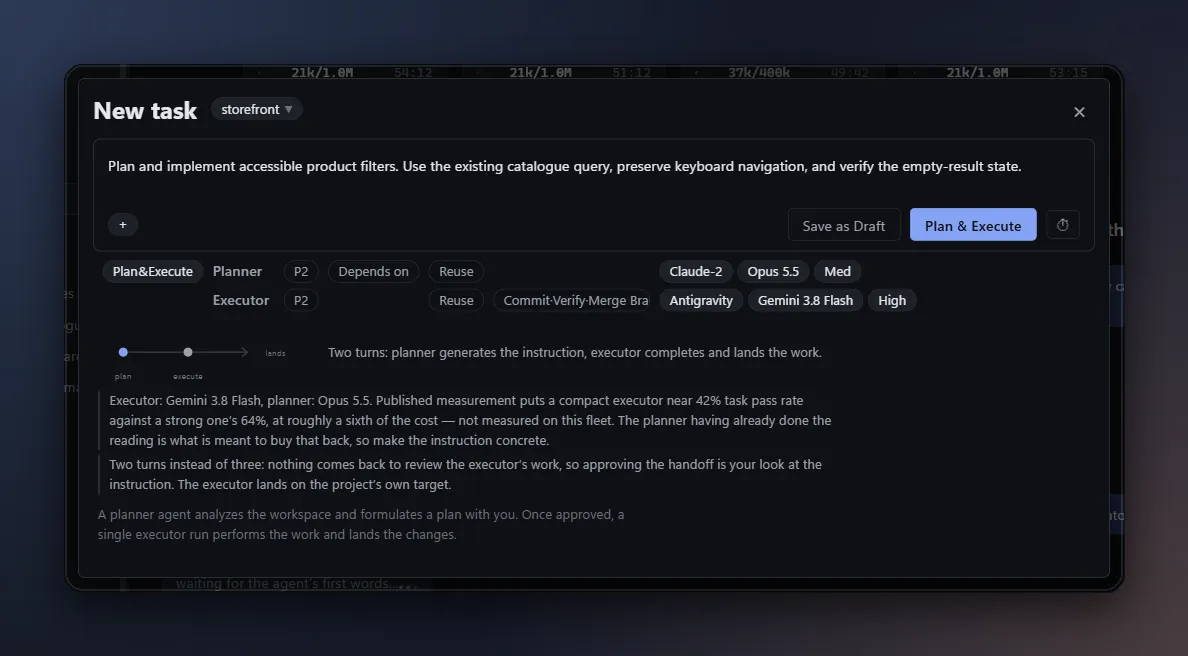
Task: Click the New task heading
Action: pyautogui.click(x=145, y=111)
